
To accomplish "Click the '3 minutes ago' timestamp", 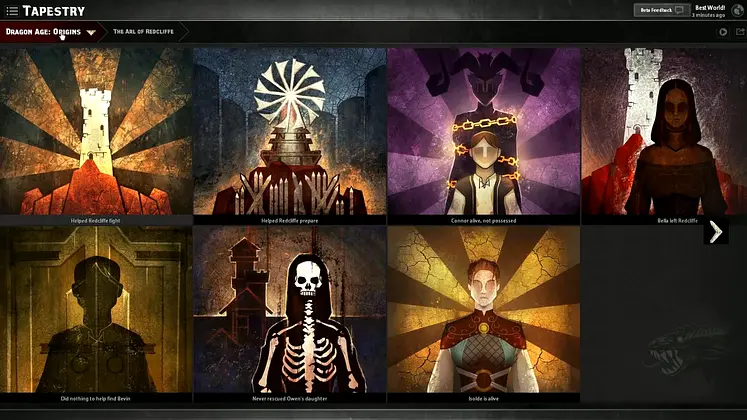I will tap(708, 15).
